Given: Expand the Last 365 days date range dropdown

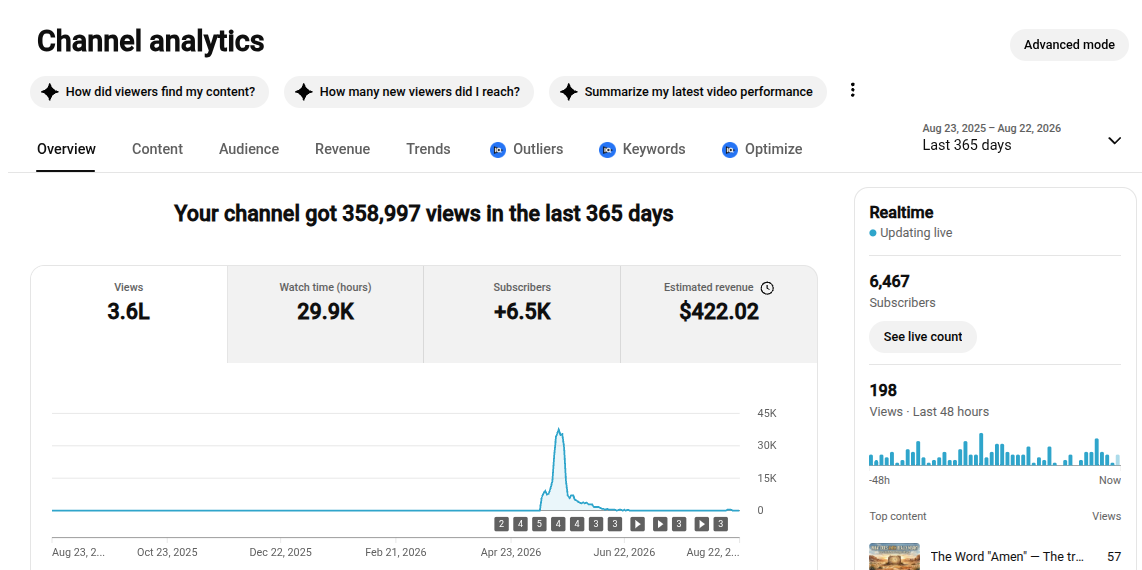Looking at the screenshot, I should pyautogui.click(x=1021, y=138).
